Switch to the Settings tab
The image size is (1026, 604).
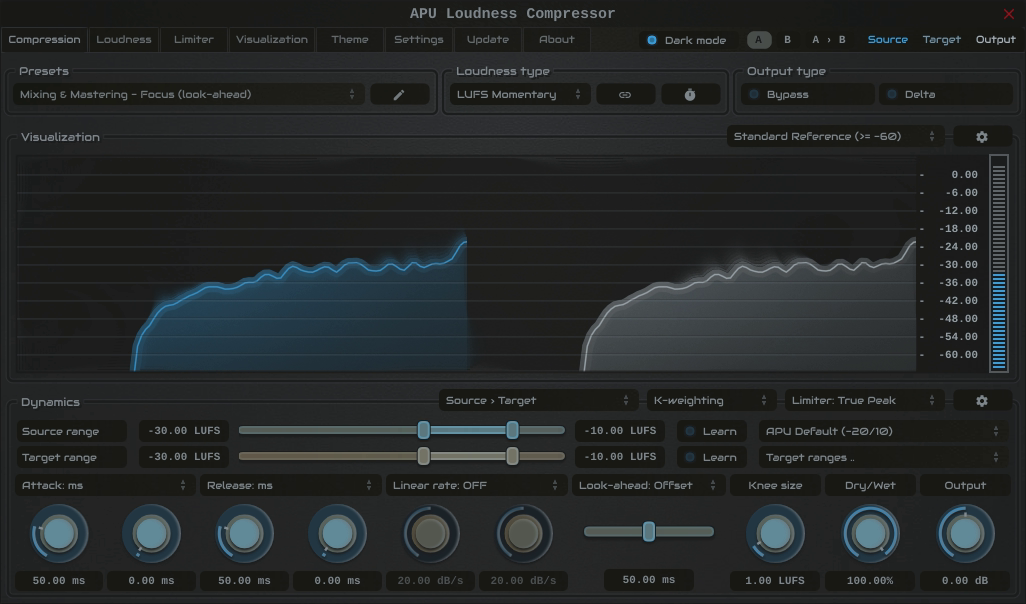(419, 40)
